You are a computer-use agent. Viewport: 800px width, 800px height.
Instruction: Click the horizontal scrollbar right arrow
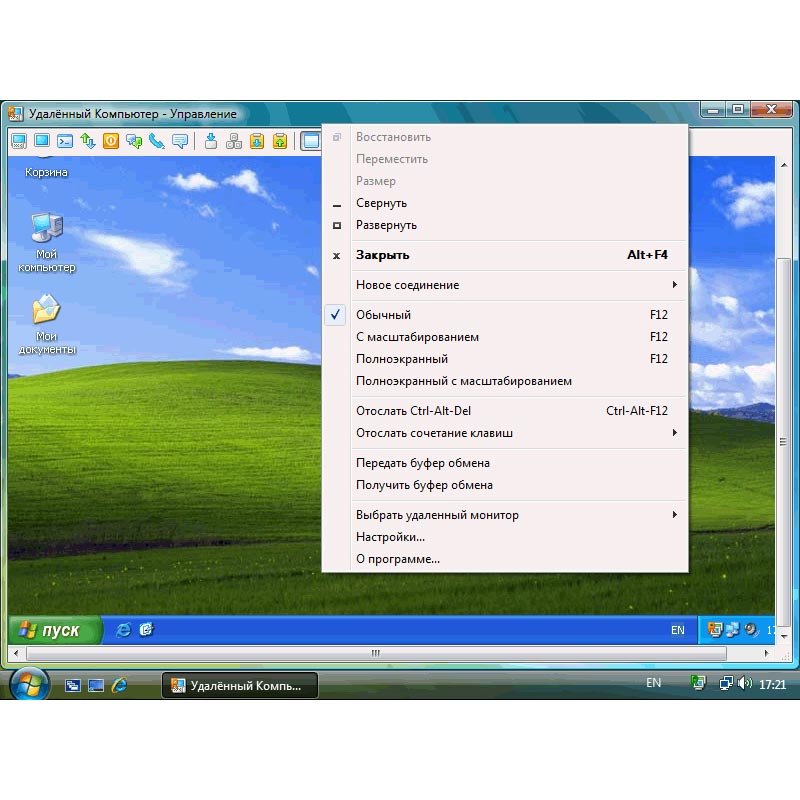(x=766, y=653)
